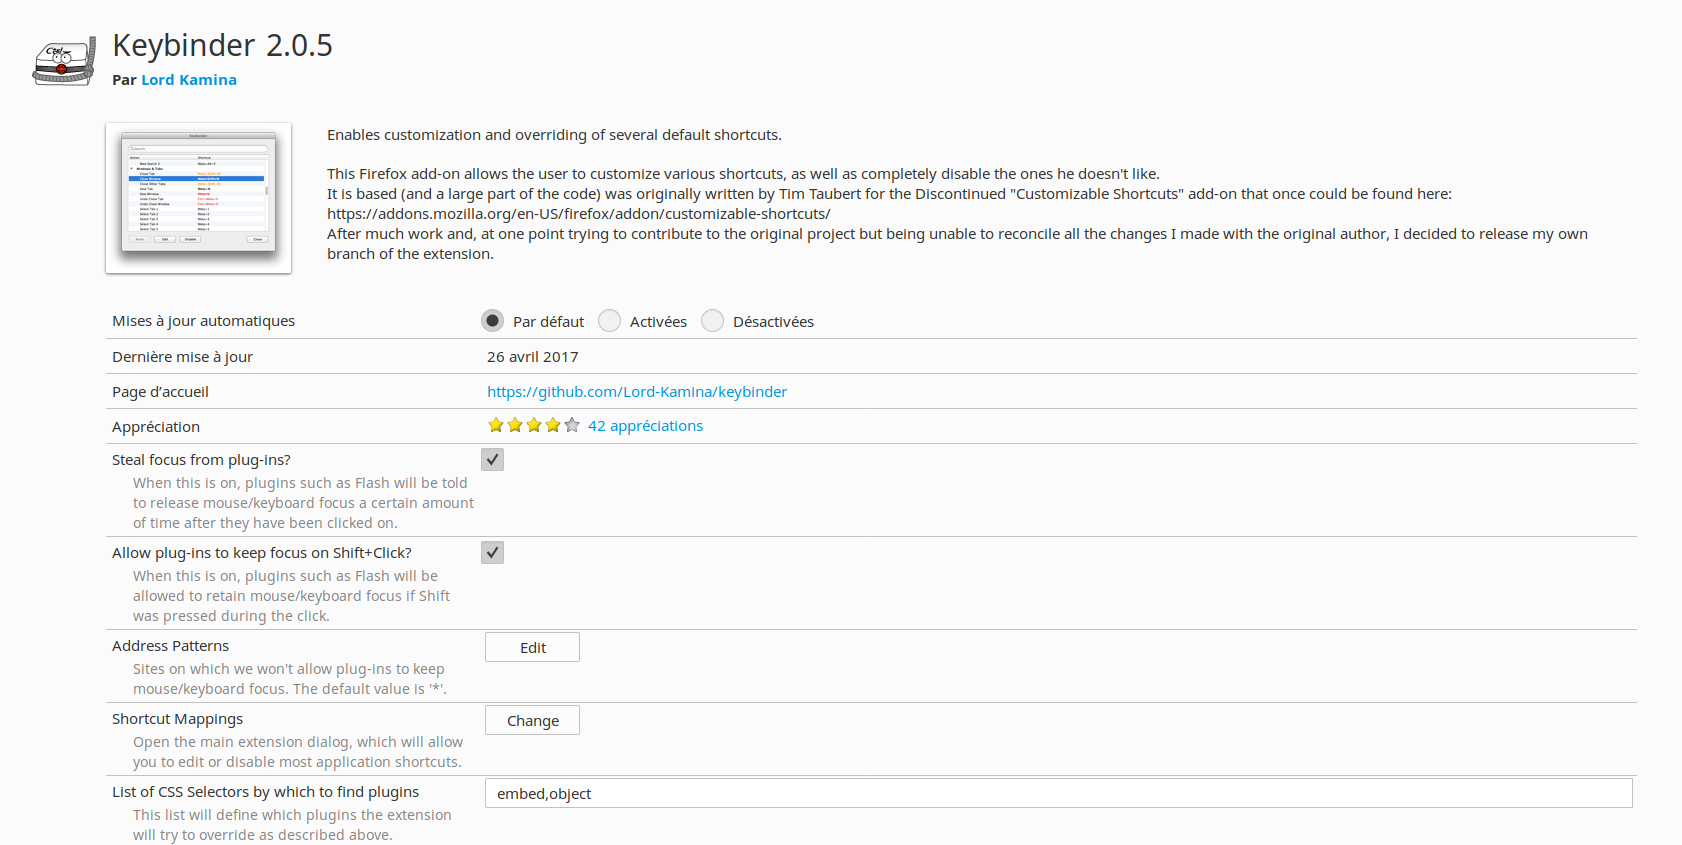
Task: Click the Appréciation label
Action: click(x=156, y=427)
